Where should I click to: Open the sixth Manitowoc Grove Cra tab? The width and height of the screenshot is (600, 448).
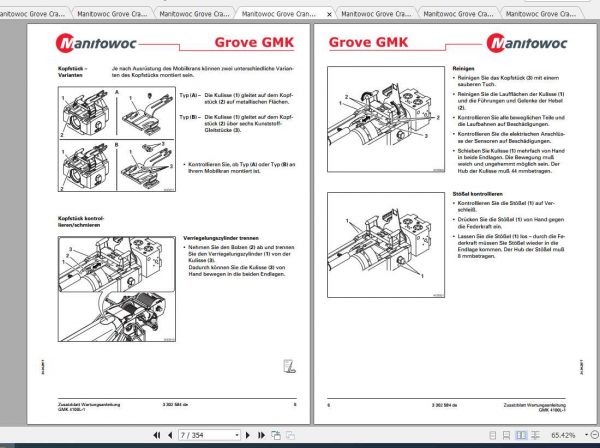(x=458, y=14)
